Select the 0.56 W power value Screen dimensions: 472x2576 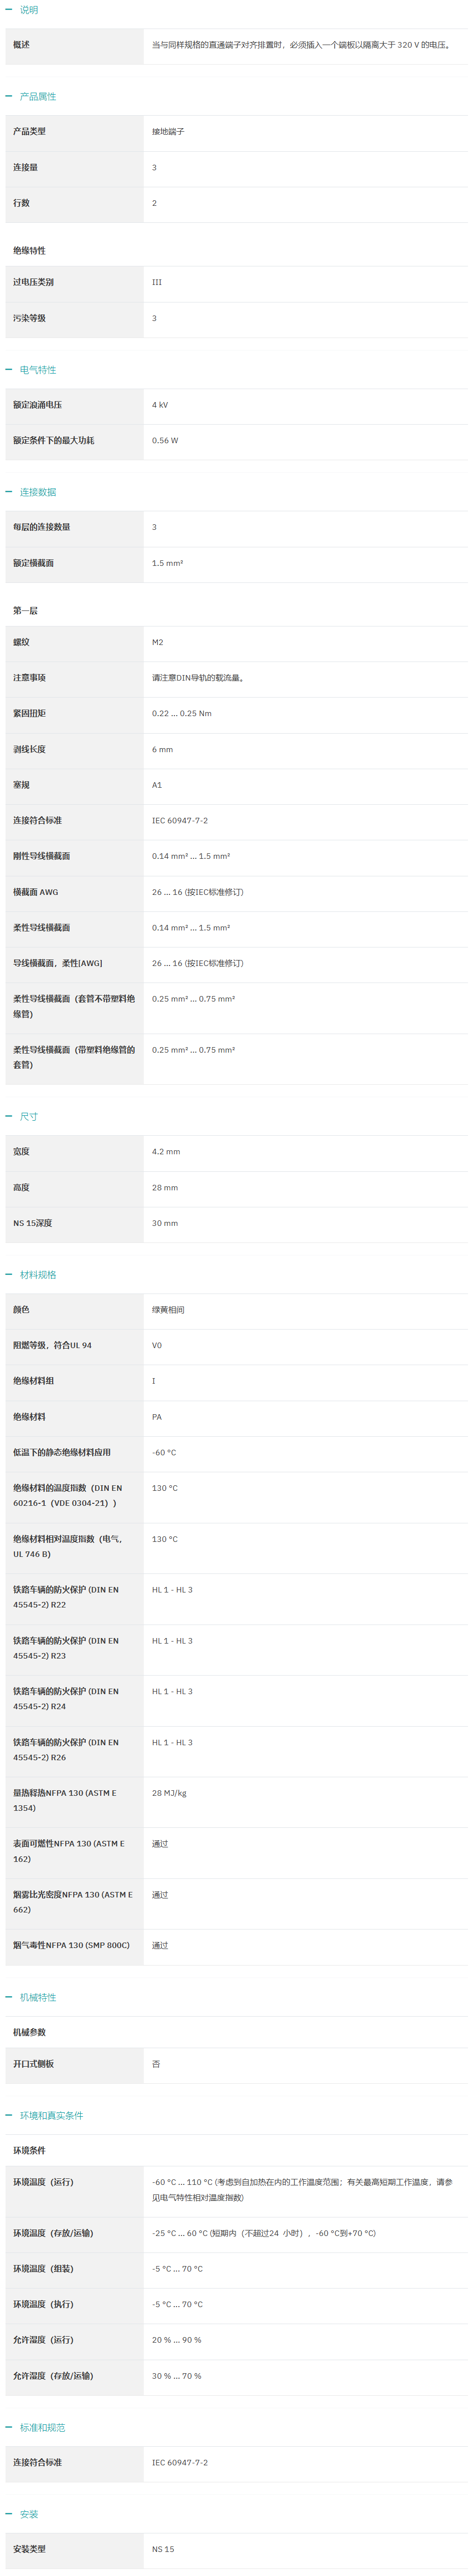point(165,440)
